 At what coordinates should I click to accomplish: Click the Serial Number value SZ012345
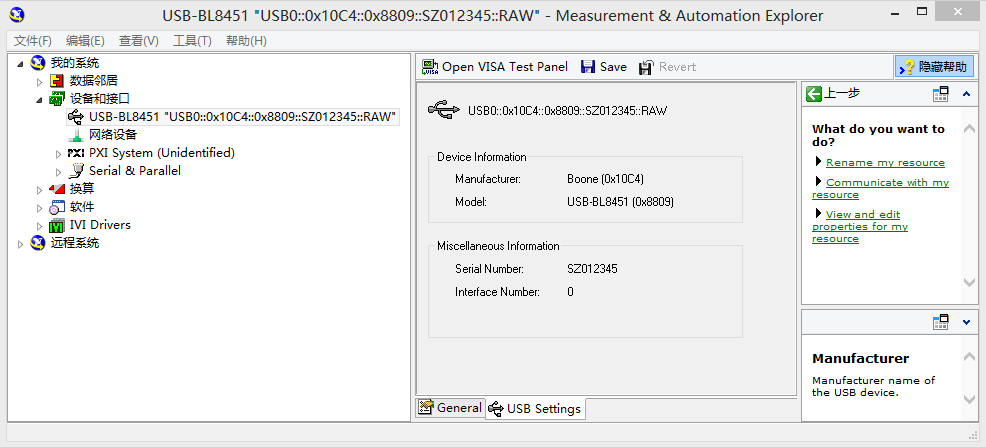coord(592,269)
